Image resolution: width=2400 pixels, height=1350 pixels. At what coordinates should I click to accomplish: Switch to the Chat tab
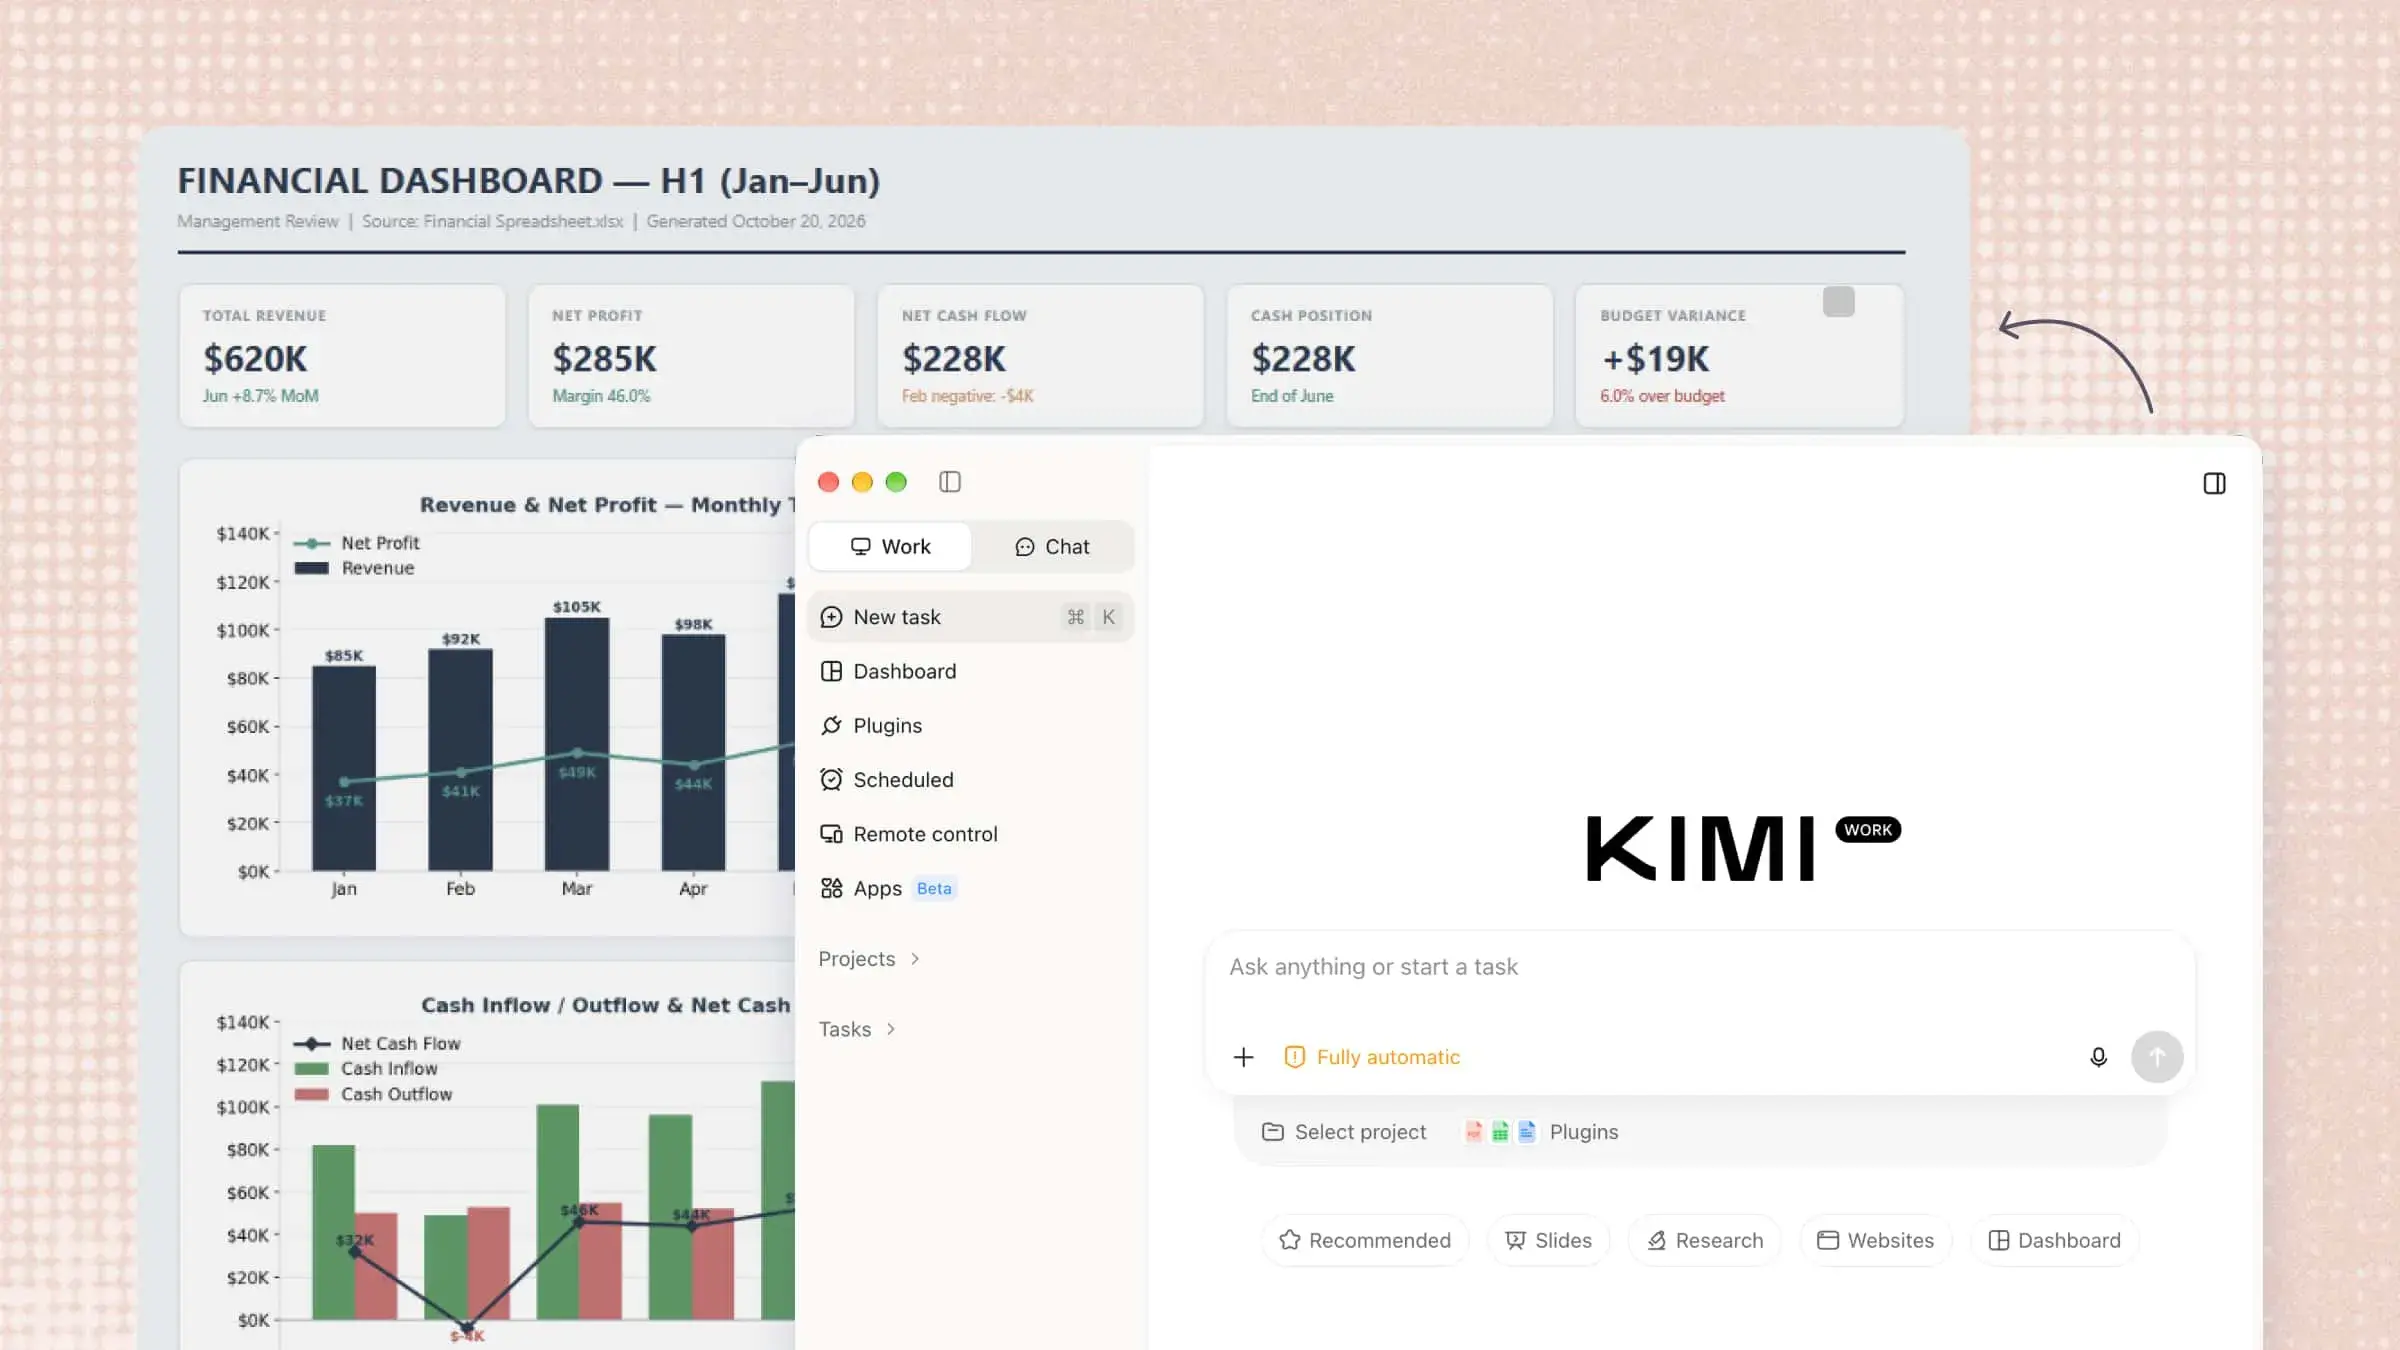[x=1052, y=547]
